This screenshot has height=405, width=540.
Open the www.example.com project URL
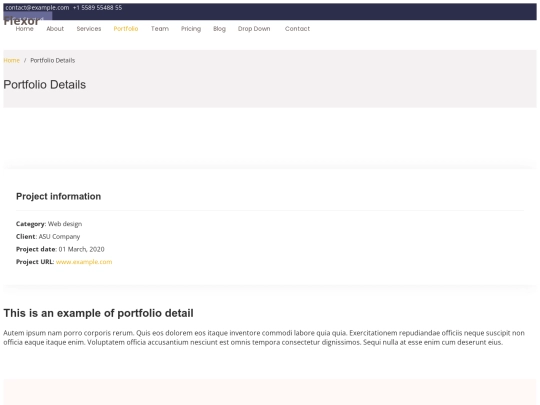tap(84, 262)
